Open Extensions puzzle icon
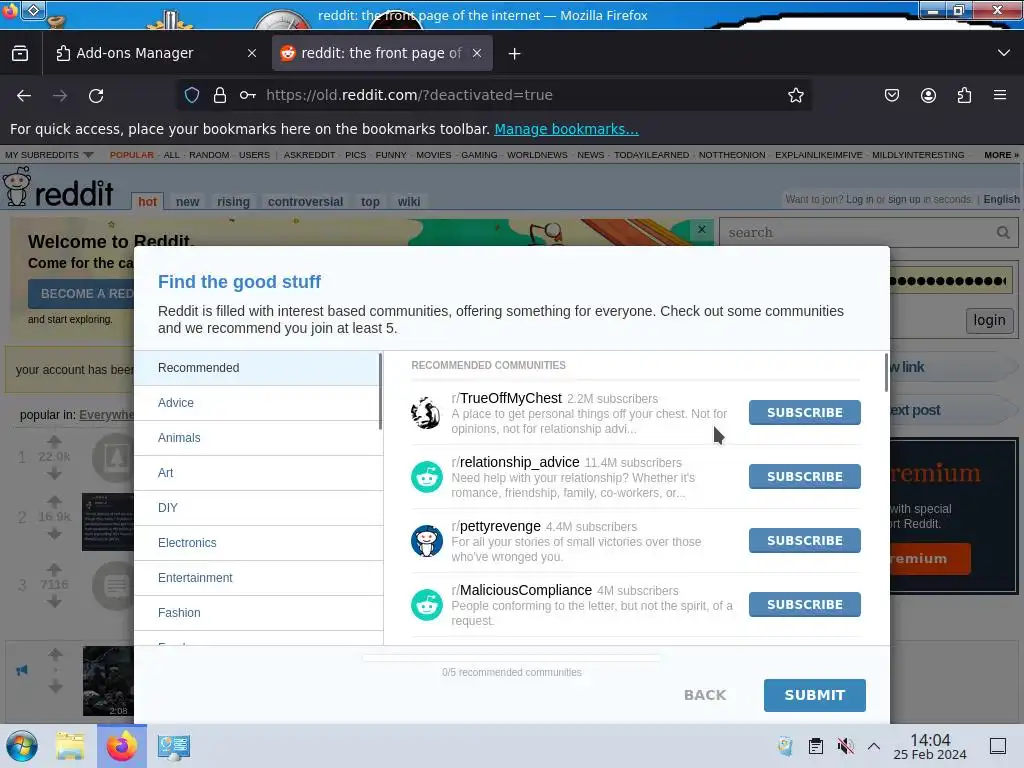Screen dimensions: 1024x768 pos(964,95)
